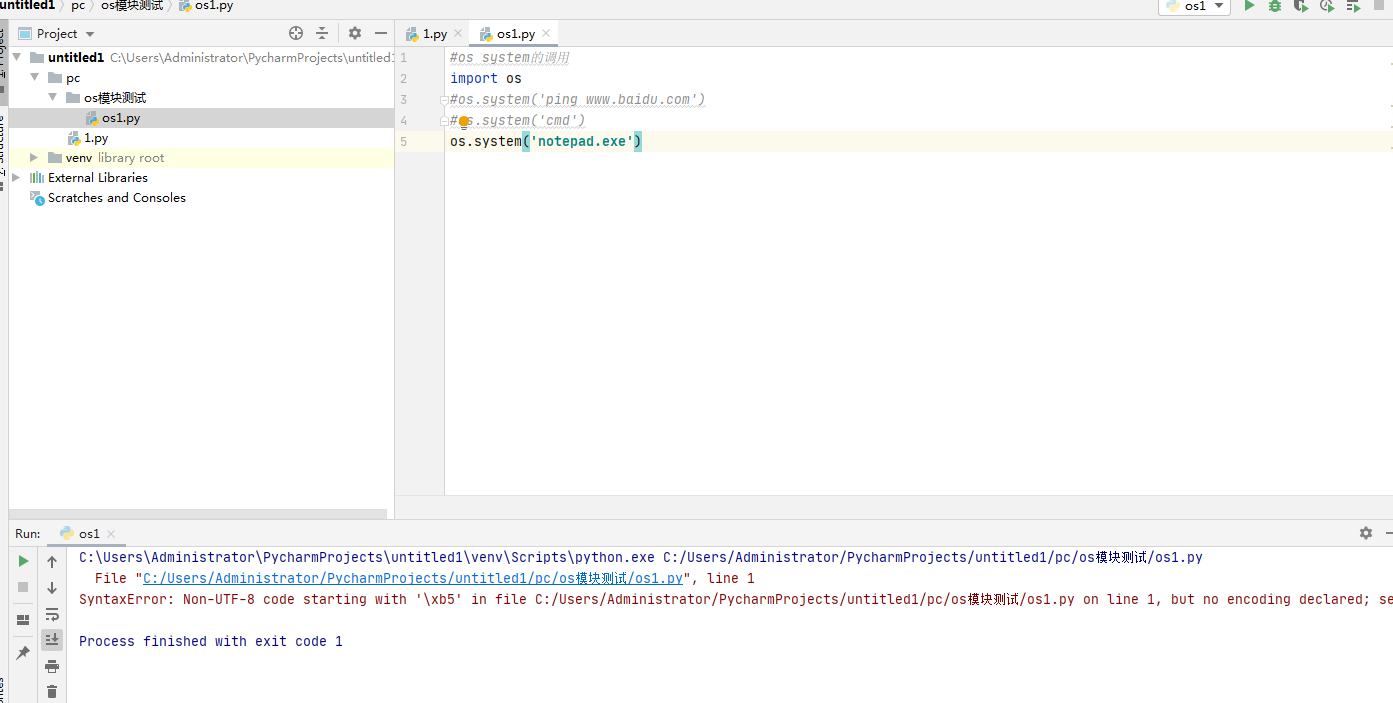
Task: Click gutter line number 5
Action: (403, 141)
